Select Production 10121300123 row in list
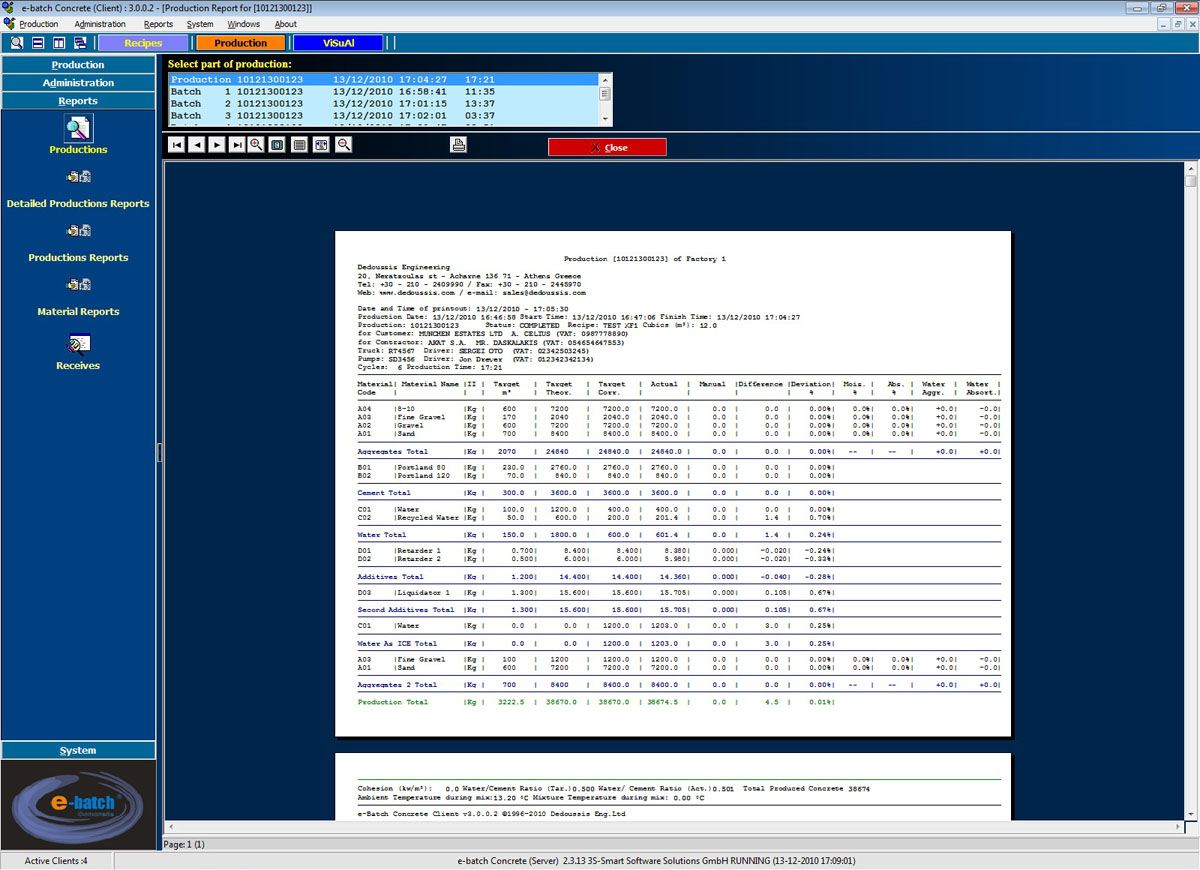This screenshot has width=1200, height=870. pyautogui.click(x=383, y=79)
